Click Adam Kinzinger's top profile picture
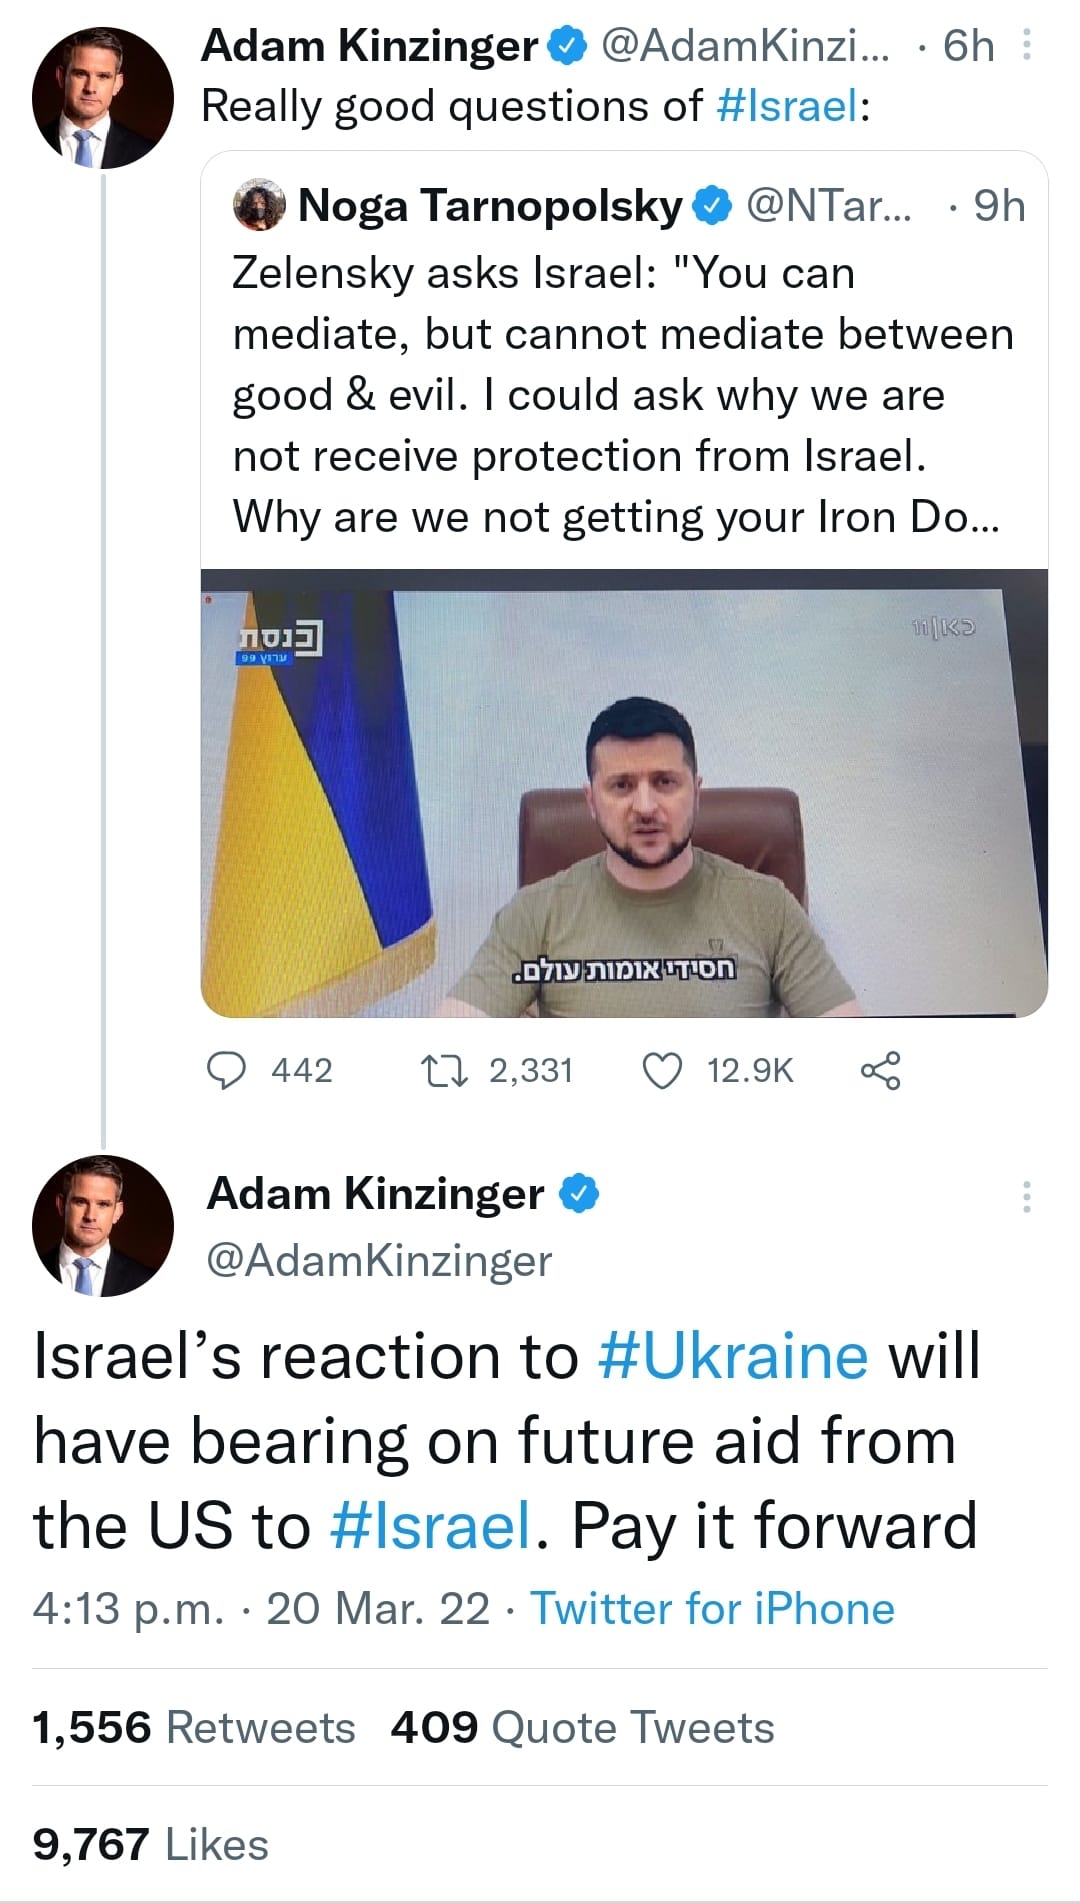 [102, 98]
